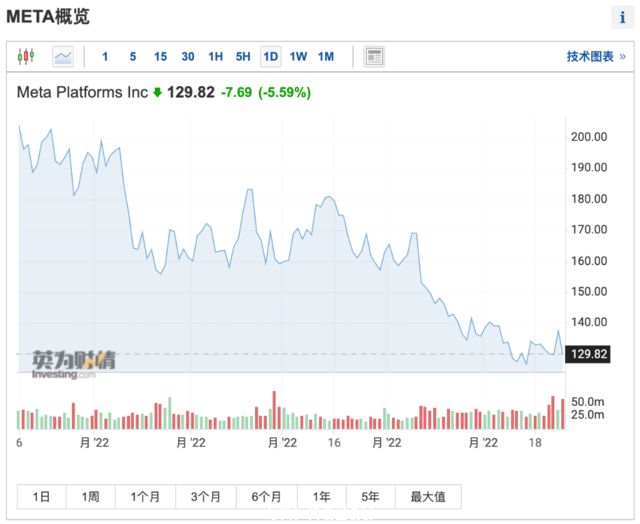Click the 129.82 current price label on axis
This screenshot has width=640, height=524.
[x=587, y=354]
